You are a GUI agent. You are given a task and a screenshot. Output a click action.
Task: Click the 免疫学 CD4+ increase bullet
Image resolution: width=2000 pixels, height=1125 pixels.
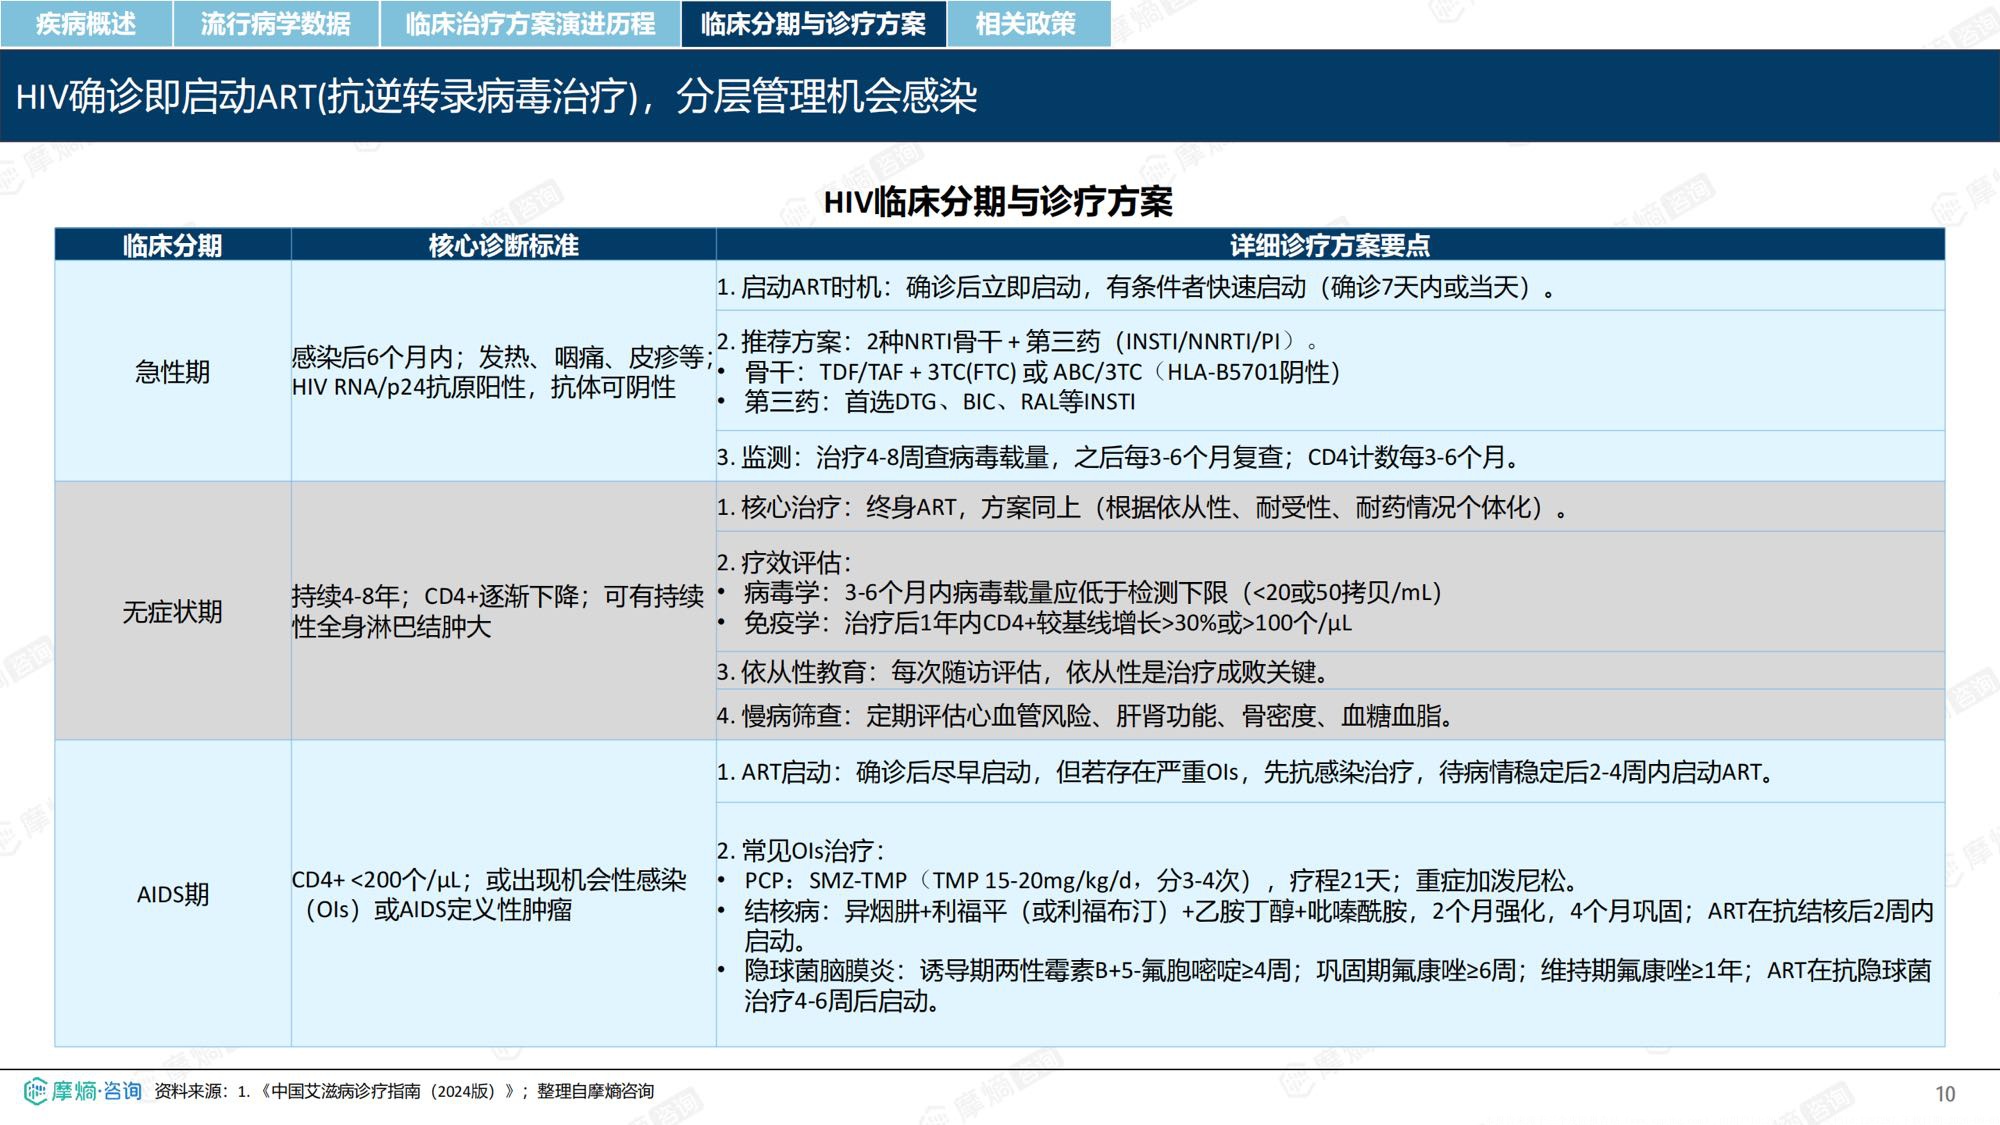1035,622
